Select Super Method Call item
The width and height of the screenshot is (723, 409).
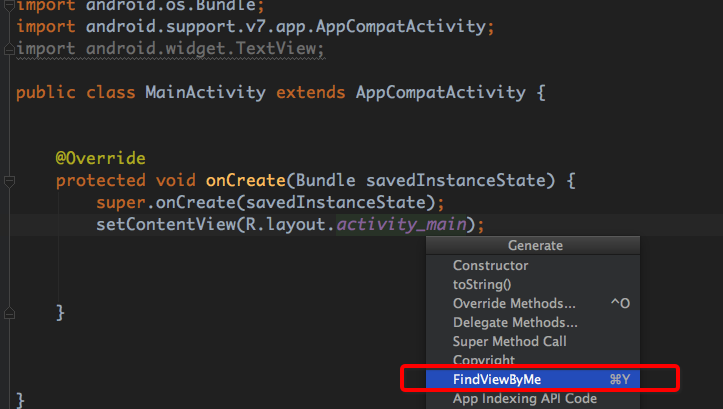coord(508,341)
